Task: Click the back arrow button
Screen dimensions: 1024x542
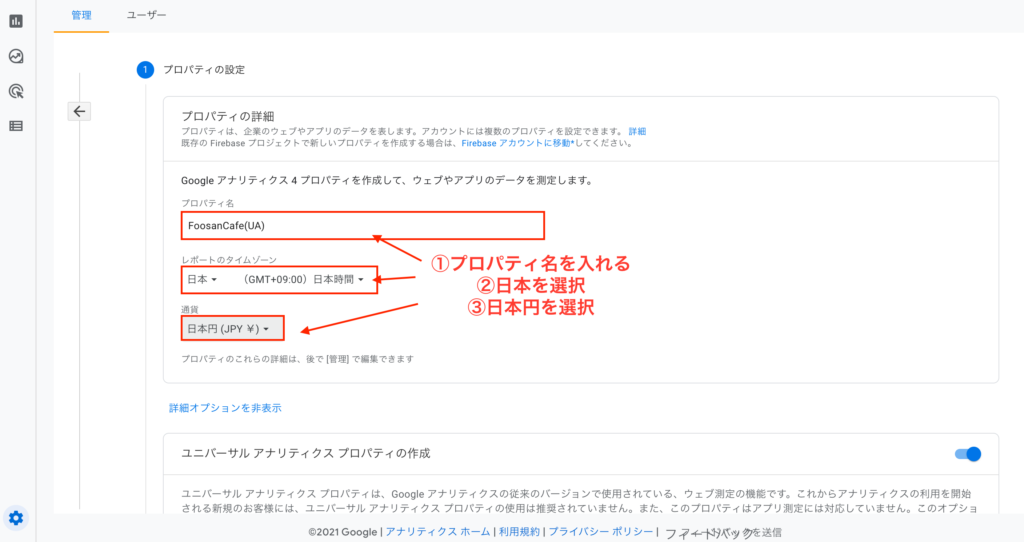Action: coord(80,111)
